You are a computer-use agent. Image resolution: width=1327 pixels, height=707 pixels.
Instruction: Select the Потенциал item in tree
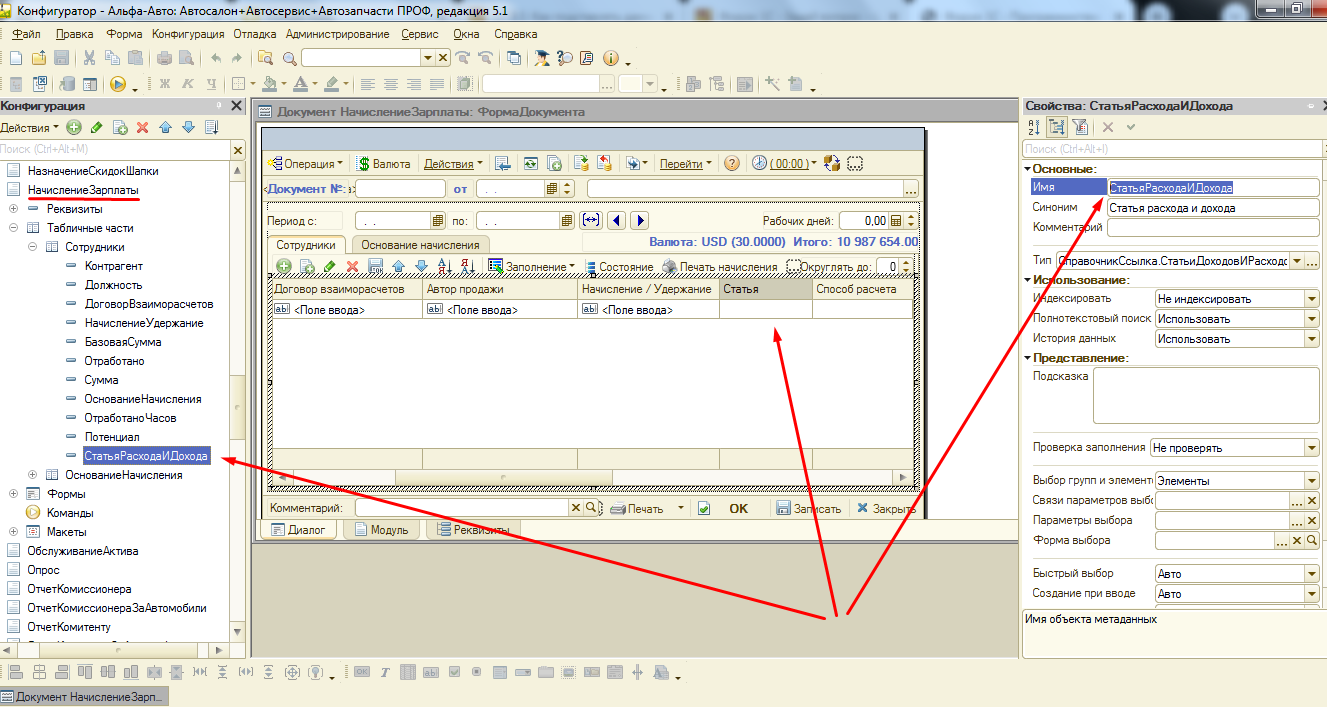(112, 437)
